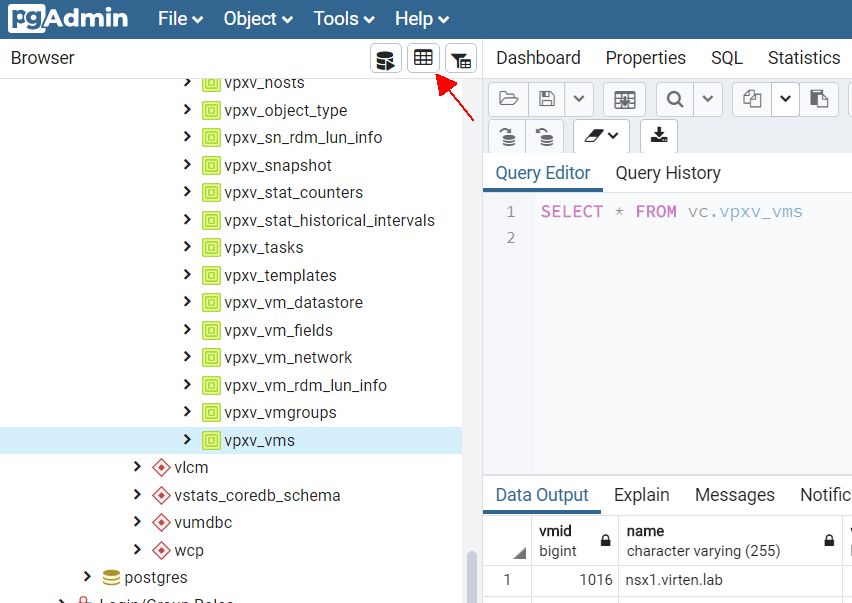Select the Query Editor tab

click(543, 173)
